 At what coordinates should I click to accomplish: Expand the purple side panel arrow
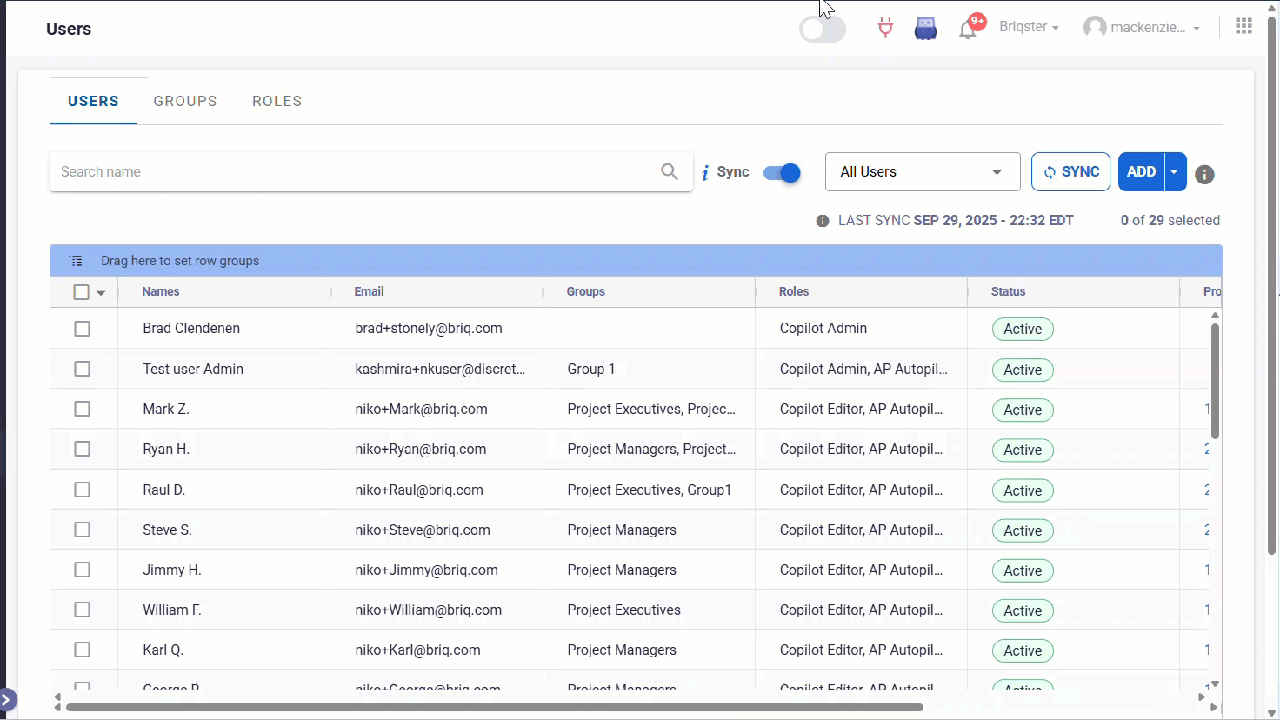(7, 699)
